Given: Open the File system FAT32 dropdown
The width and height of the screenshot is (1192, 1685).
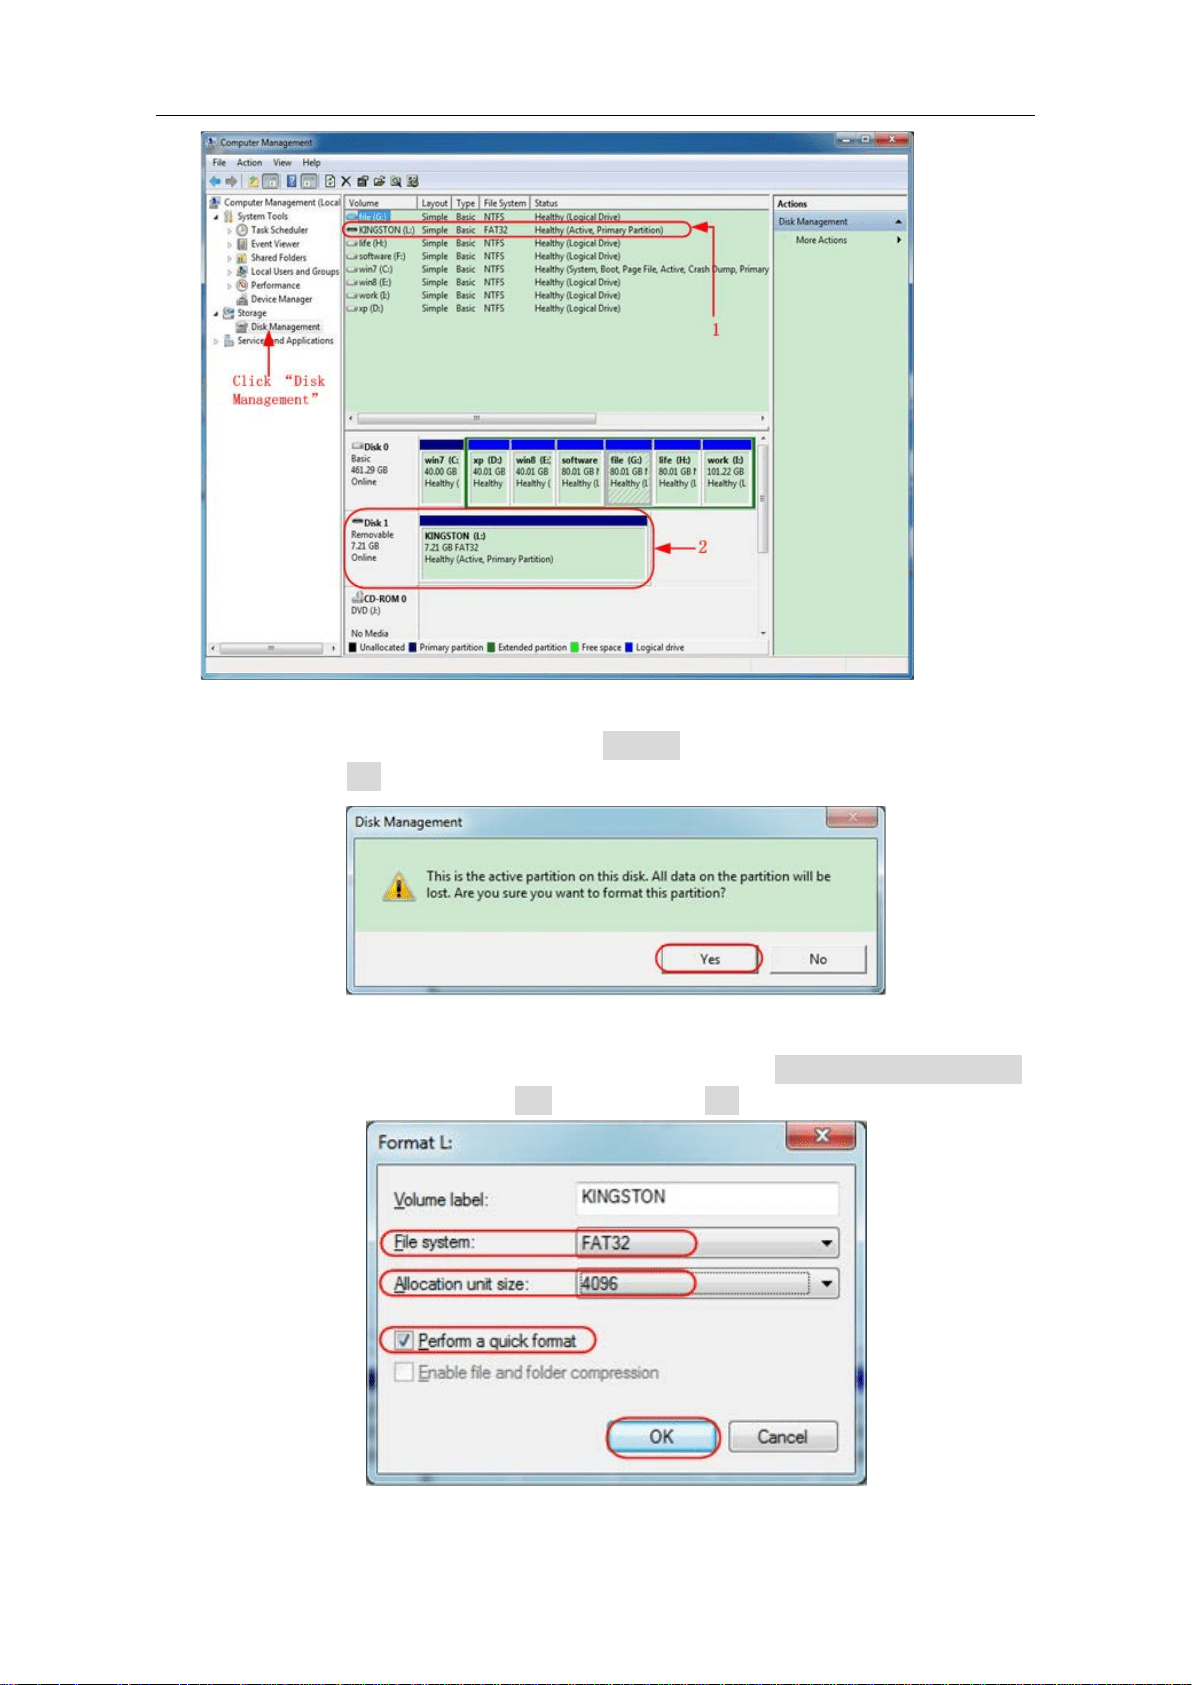Looking at the screenshot, I should click(x=707, y=1243).
